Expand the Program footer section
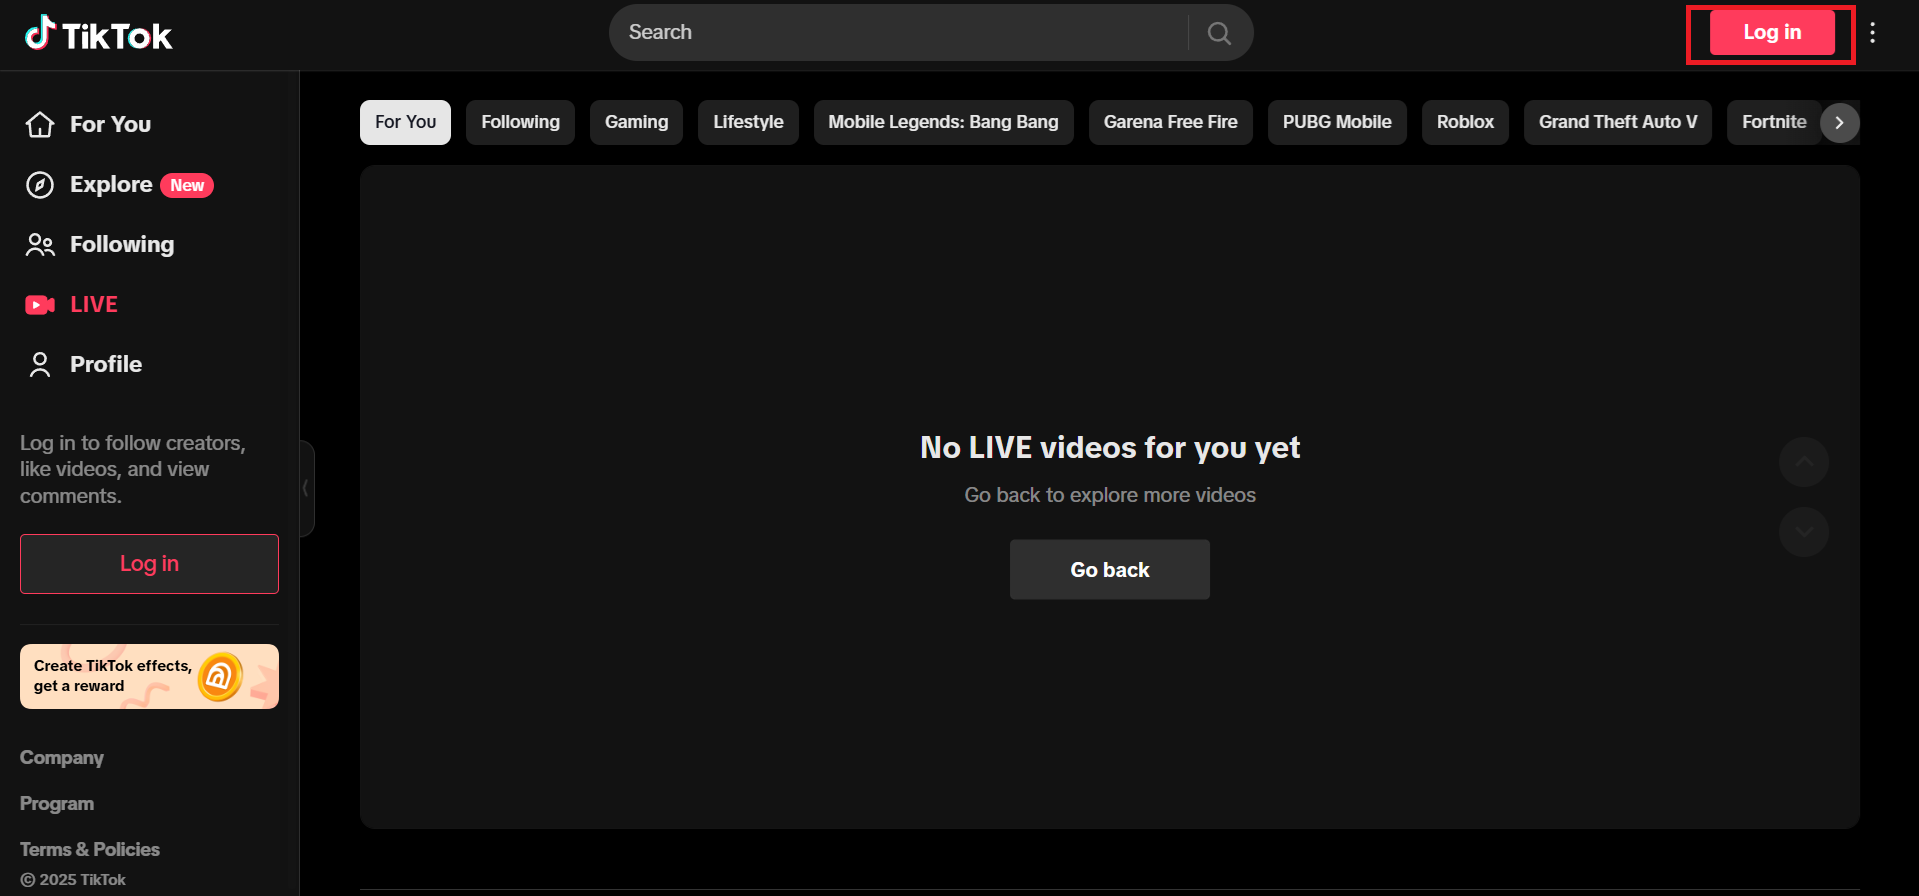 coord(57,804)
